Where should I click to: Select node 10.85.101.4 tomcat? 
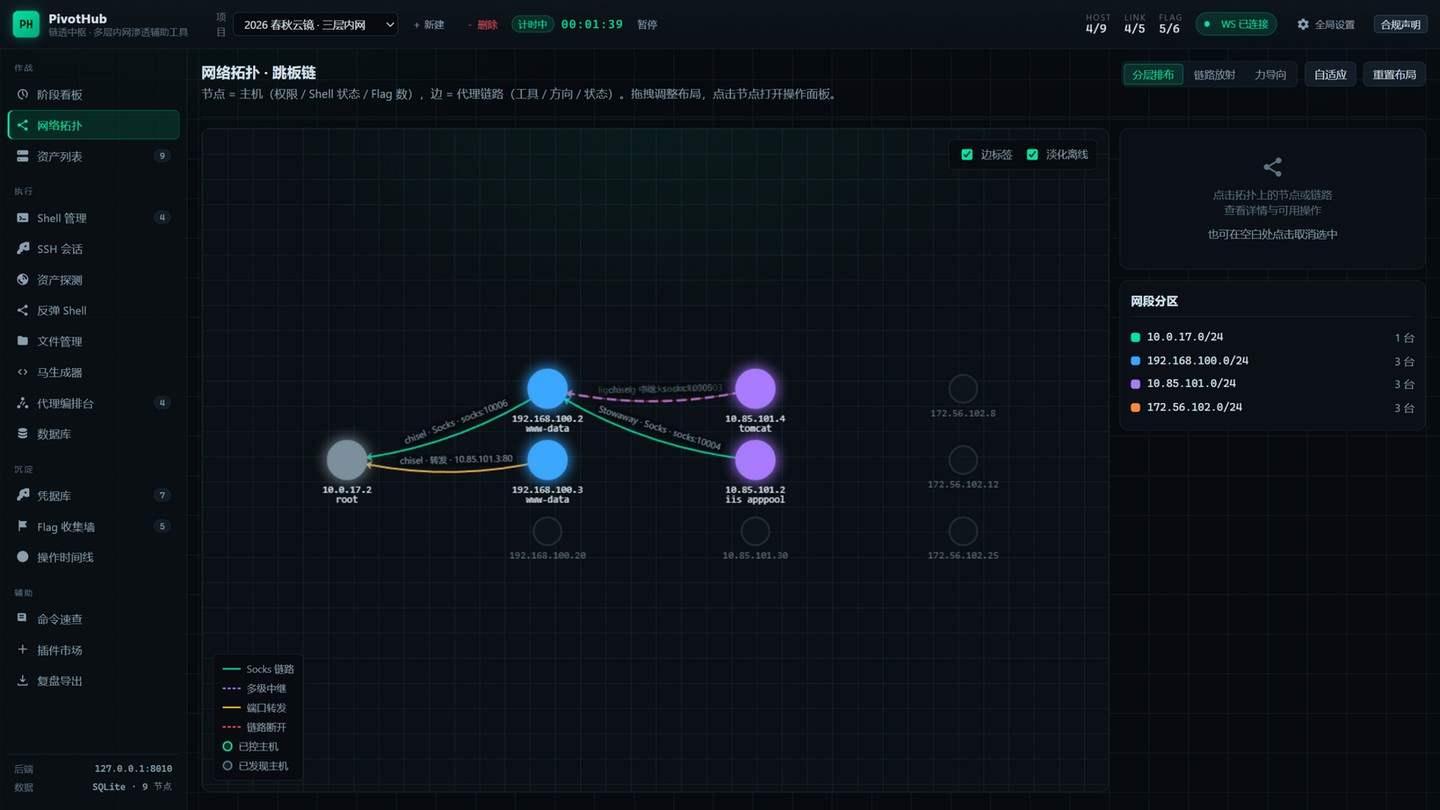(x=755, y=389)
